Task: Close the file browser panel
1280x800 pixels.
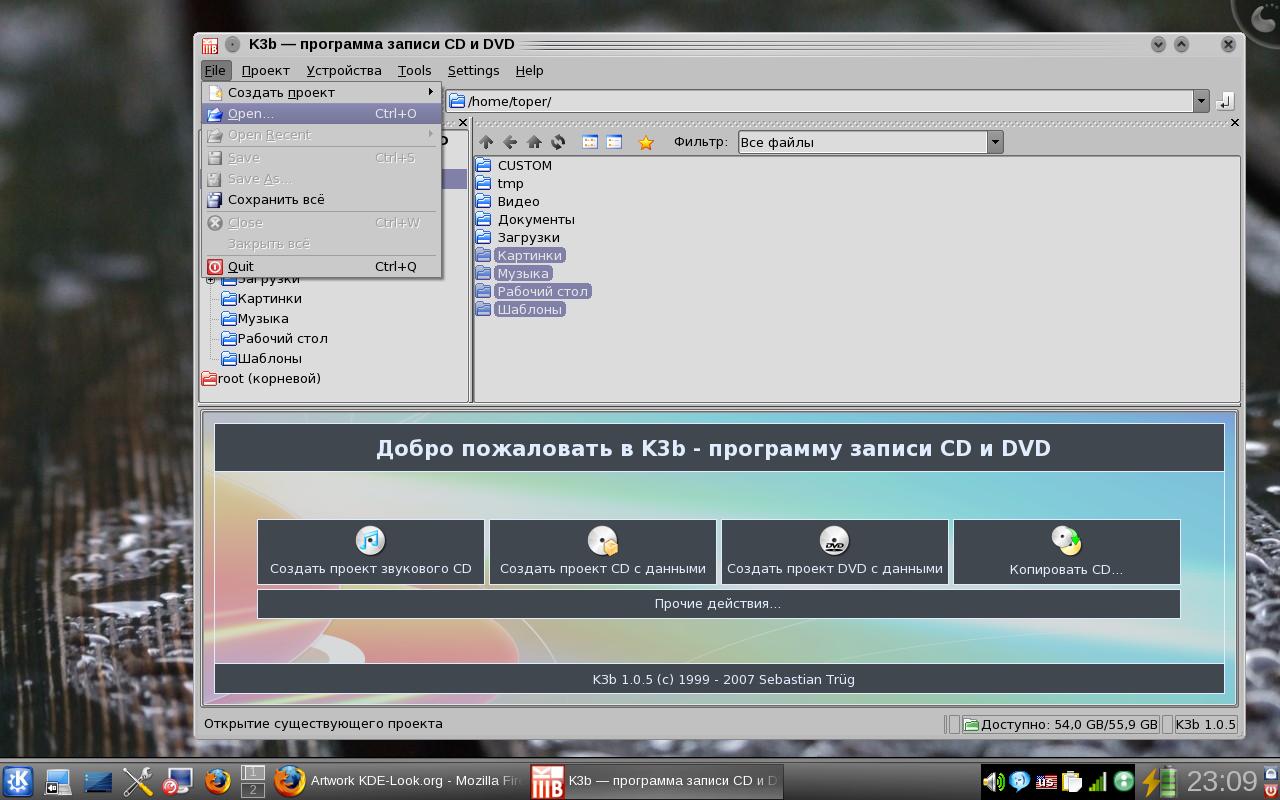Action: click(x=1234, y=123)
